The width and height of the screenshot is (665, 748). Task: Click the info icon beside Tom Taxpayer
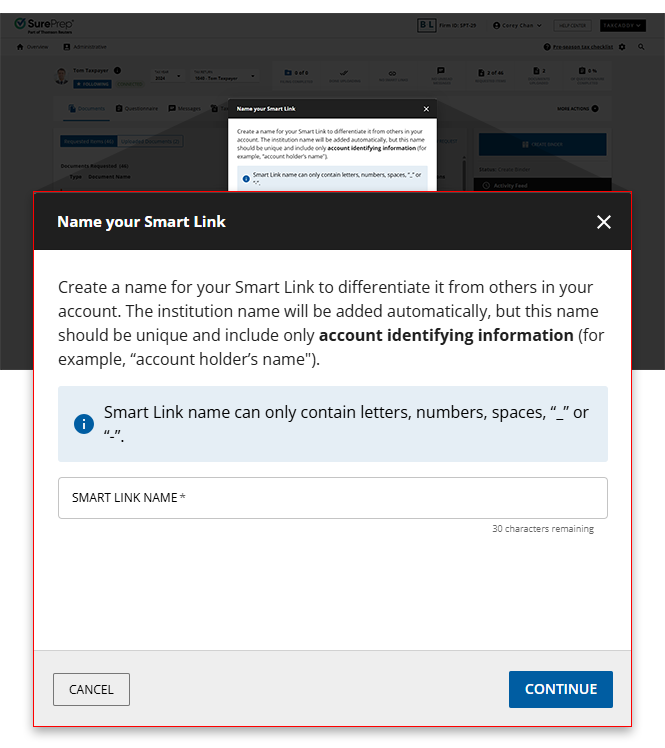[x=117, y=70]
